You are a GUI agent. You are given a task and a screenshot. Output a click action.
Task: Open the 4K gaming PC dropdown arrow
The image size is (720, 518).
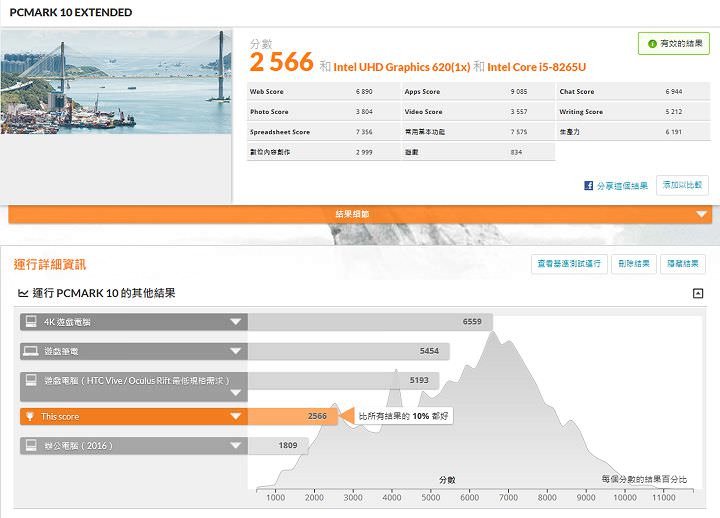pos(236,322)
